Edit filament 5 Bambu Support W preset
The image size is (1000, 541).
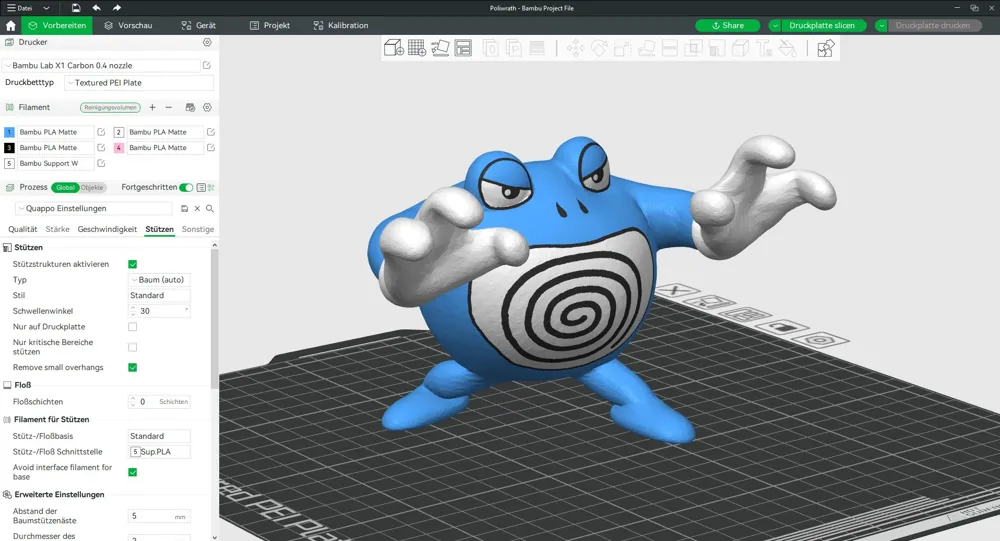(x=101, y=163)
